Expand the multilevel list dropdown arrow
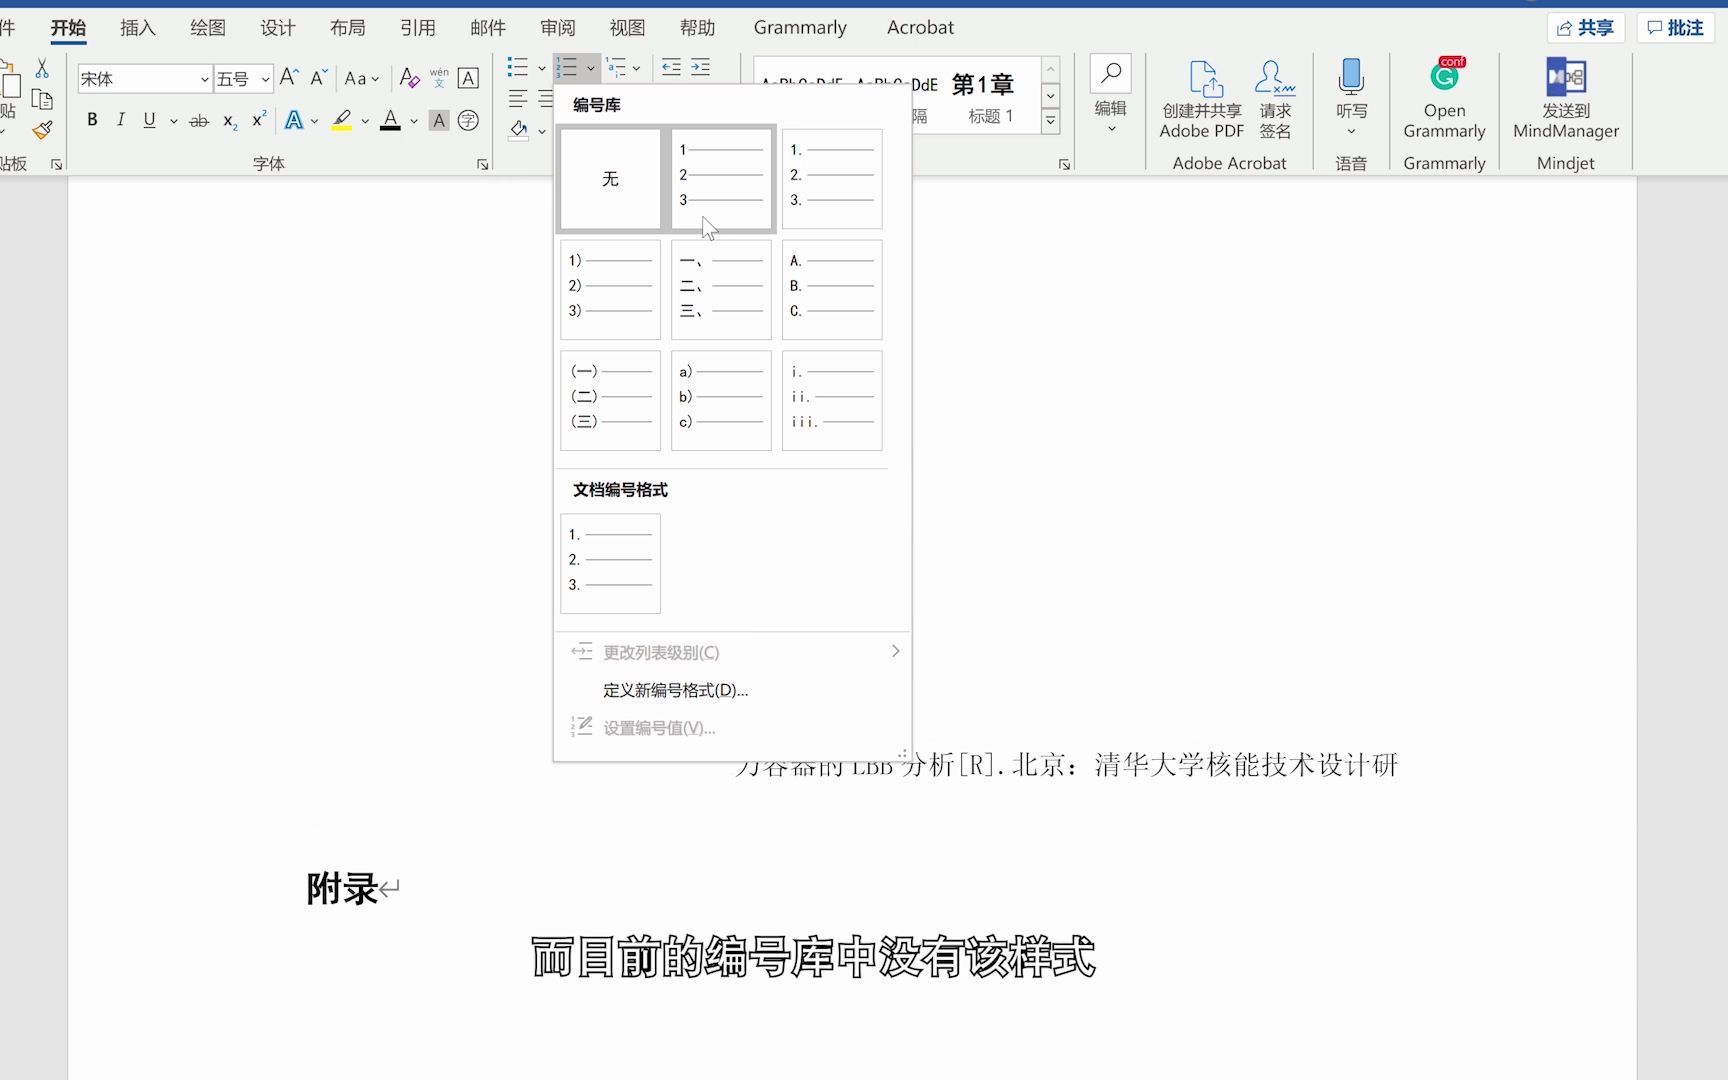1728x1080 pixels. pos(637,68)
